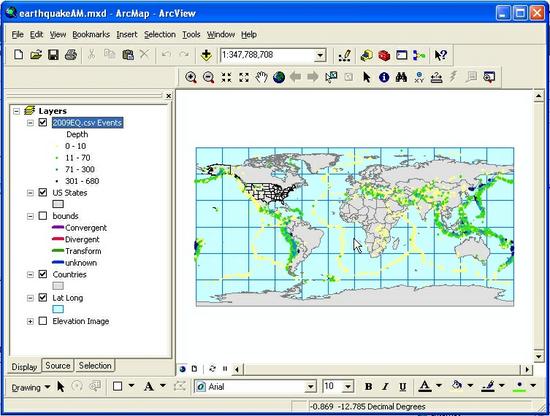Switch to the Selection tab
This screenshot has height=416, width=550.
(95, 365)
